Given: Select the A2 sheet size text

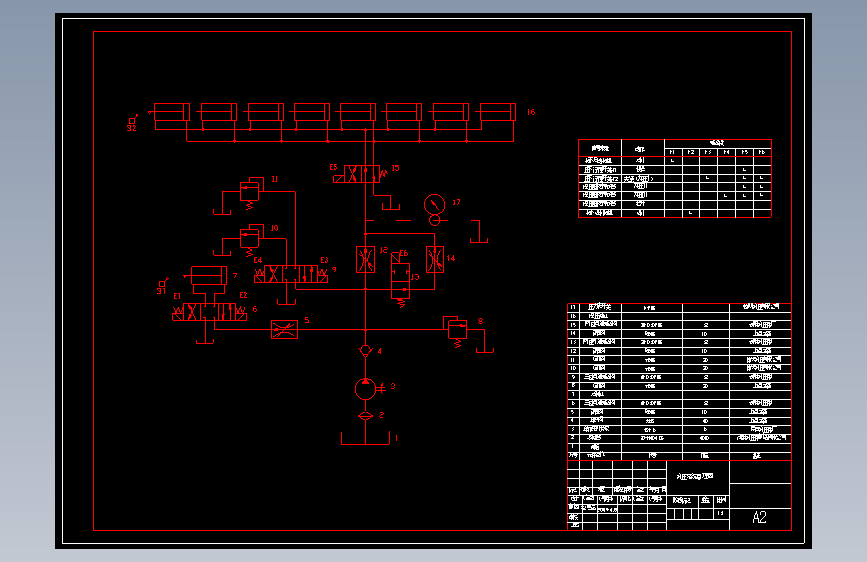Looking at the screenshot, I should (x=760, y=518).
